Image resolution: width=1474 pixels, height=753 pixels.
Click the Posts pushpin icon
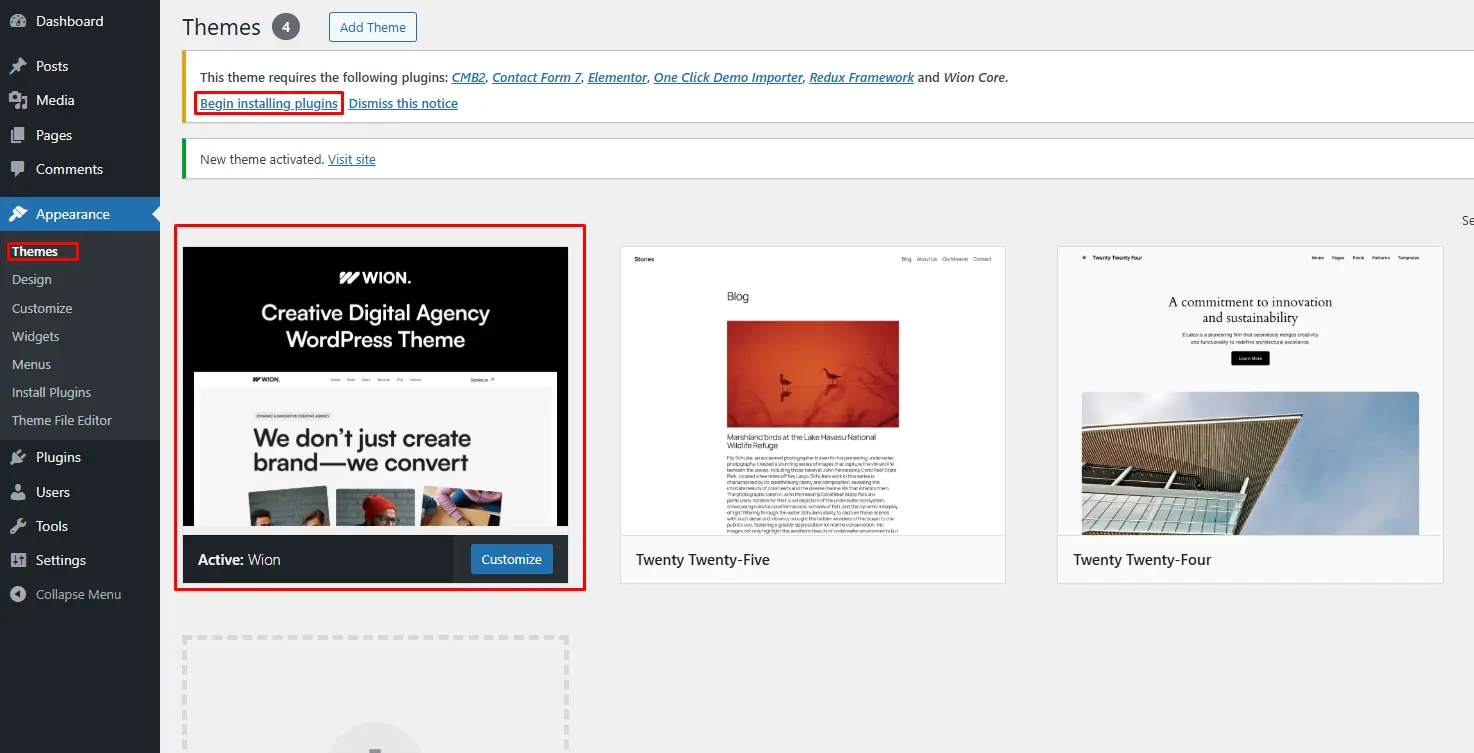[18, 66]
